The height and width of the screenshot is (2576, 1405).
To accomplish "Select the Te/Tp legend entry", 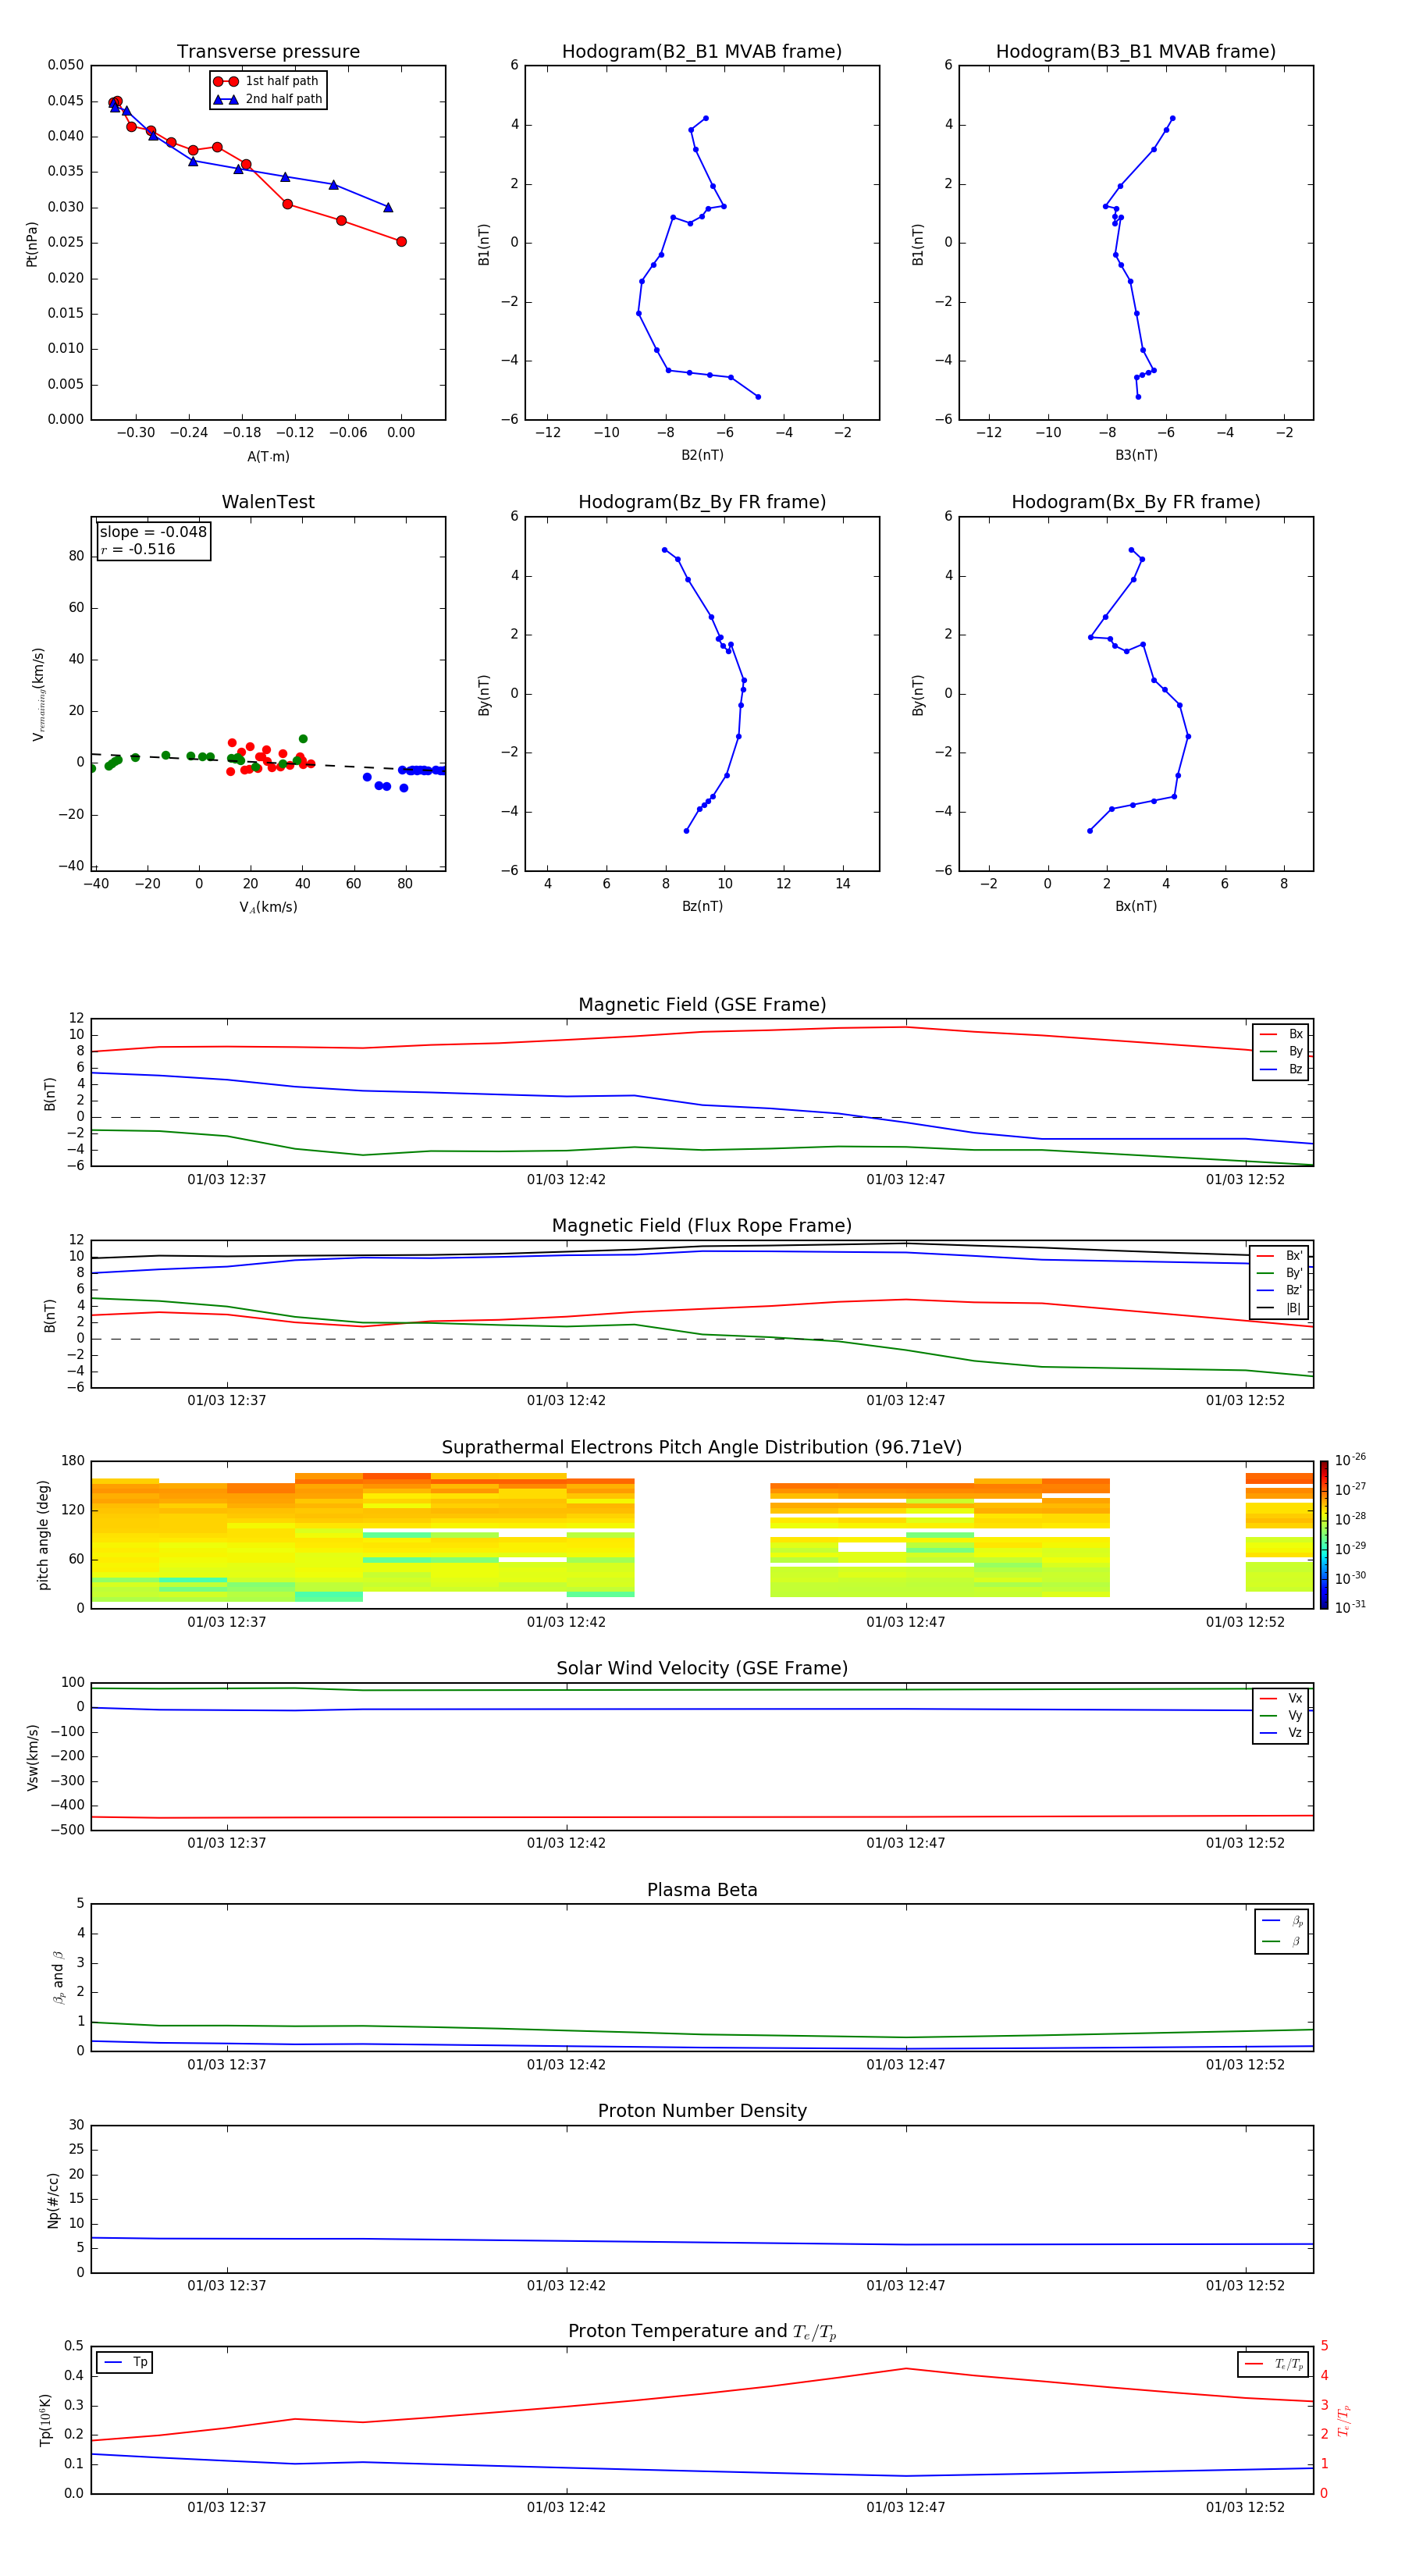I will [x=1274, y=2364].
